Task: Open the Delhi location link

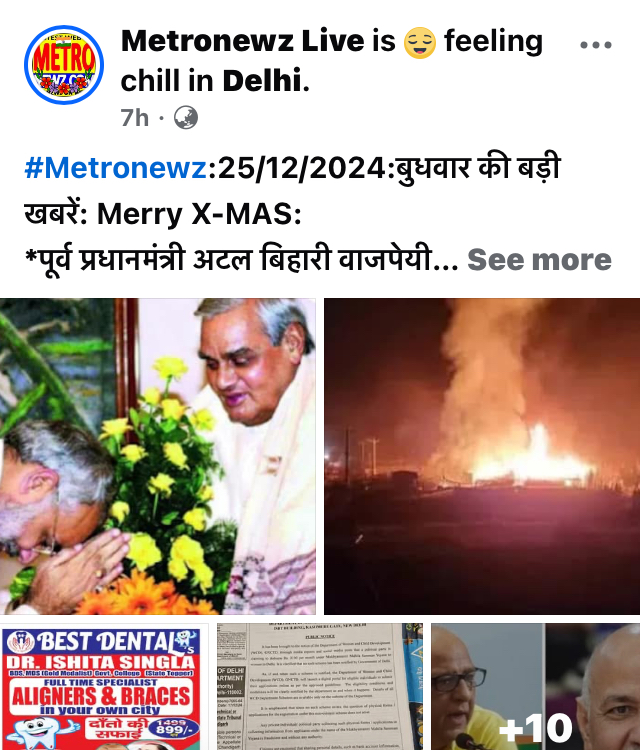Action: click(262, 80)
